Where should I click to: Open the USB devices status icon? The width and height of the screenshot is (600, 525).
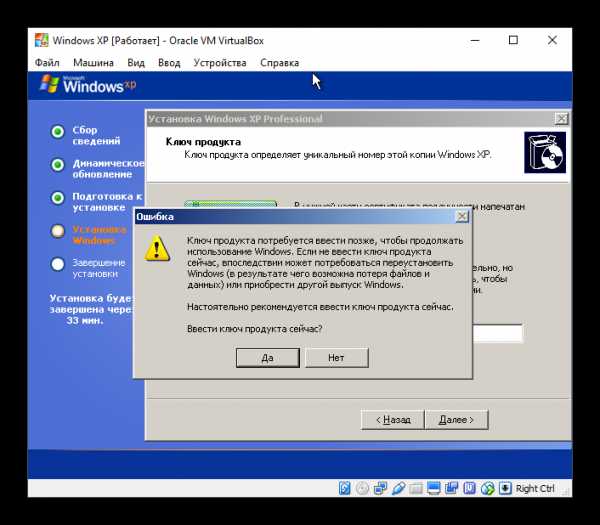coord(399,488)
